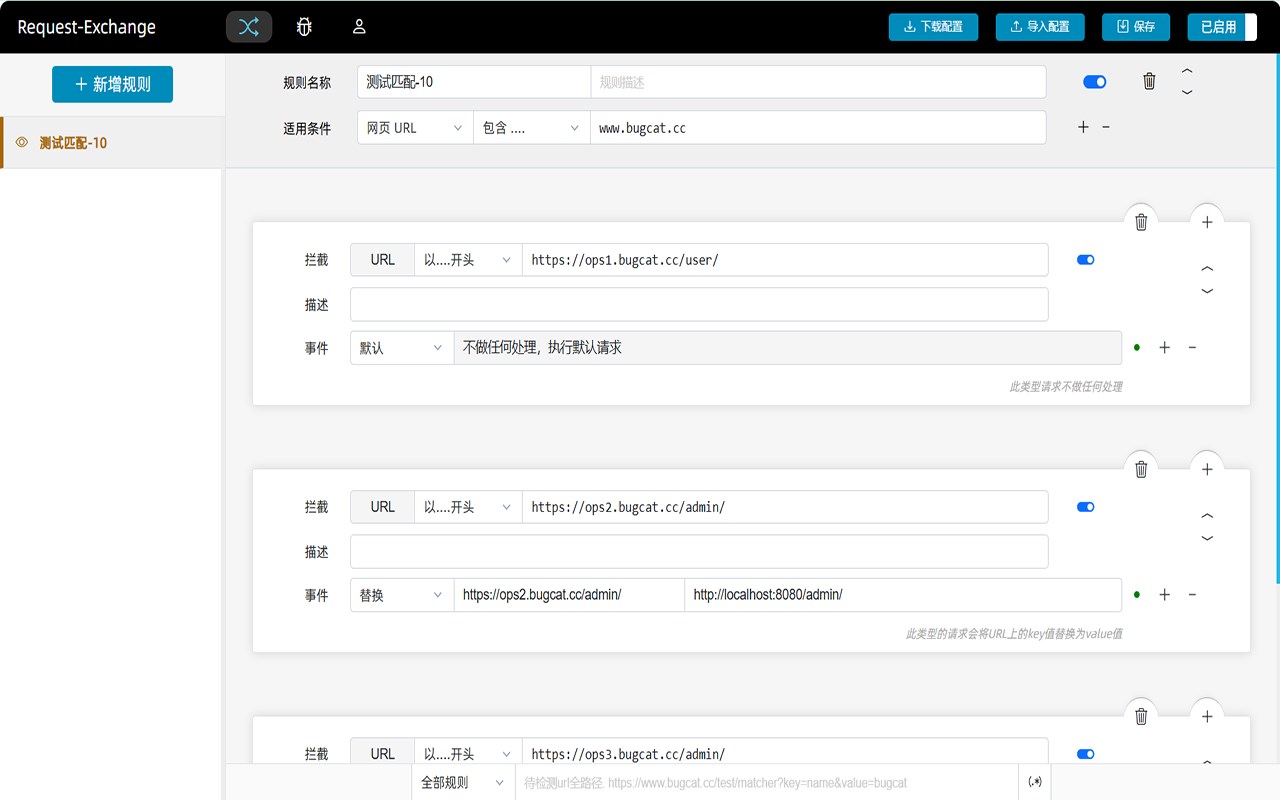The image size is (1280, 800).
Task: Delete the ops2 interception card
Action: 1141,469
